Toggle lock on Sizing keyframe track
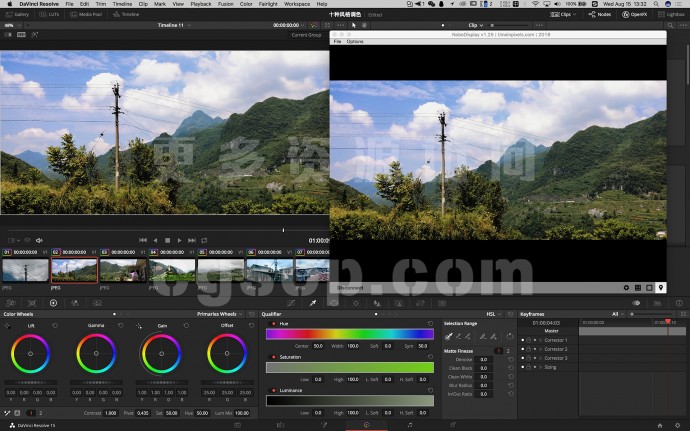 point(529,367)
